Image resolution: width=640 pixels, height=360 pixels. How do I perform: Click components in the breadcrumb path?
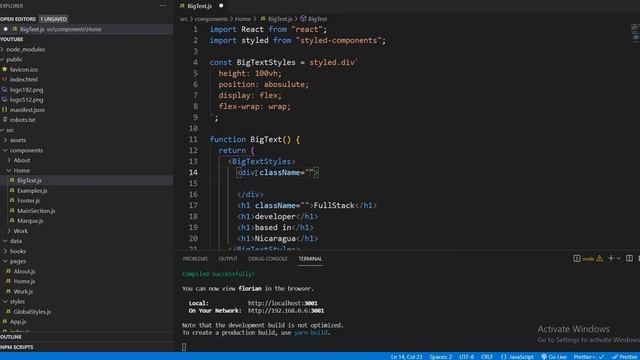[211, 19]
